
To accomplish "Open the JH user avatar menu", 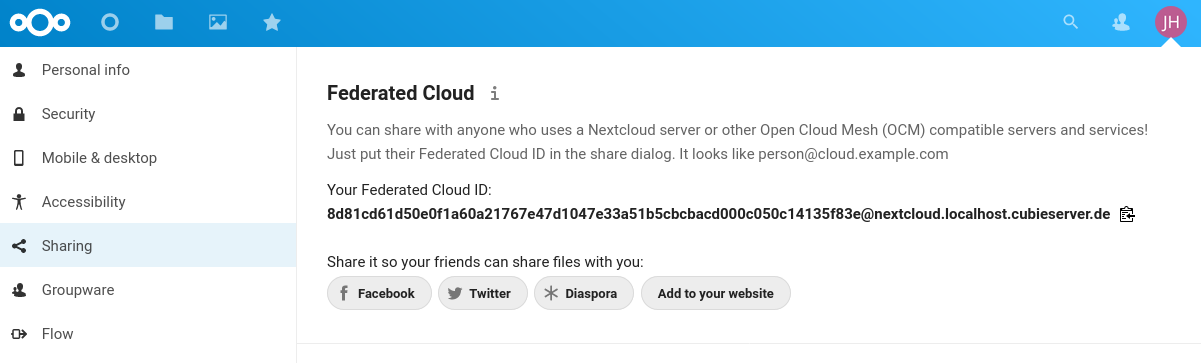I will point(1171,22).
